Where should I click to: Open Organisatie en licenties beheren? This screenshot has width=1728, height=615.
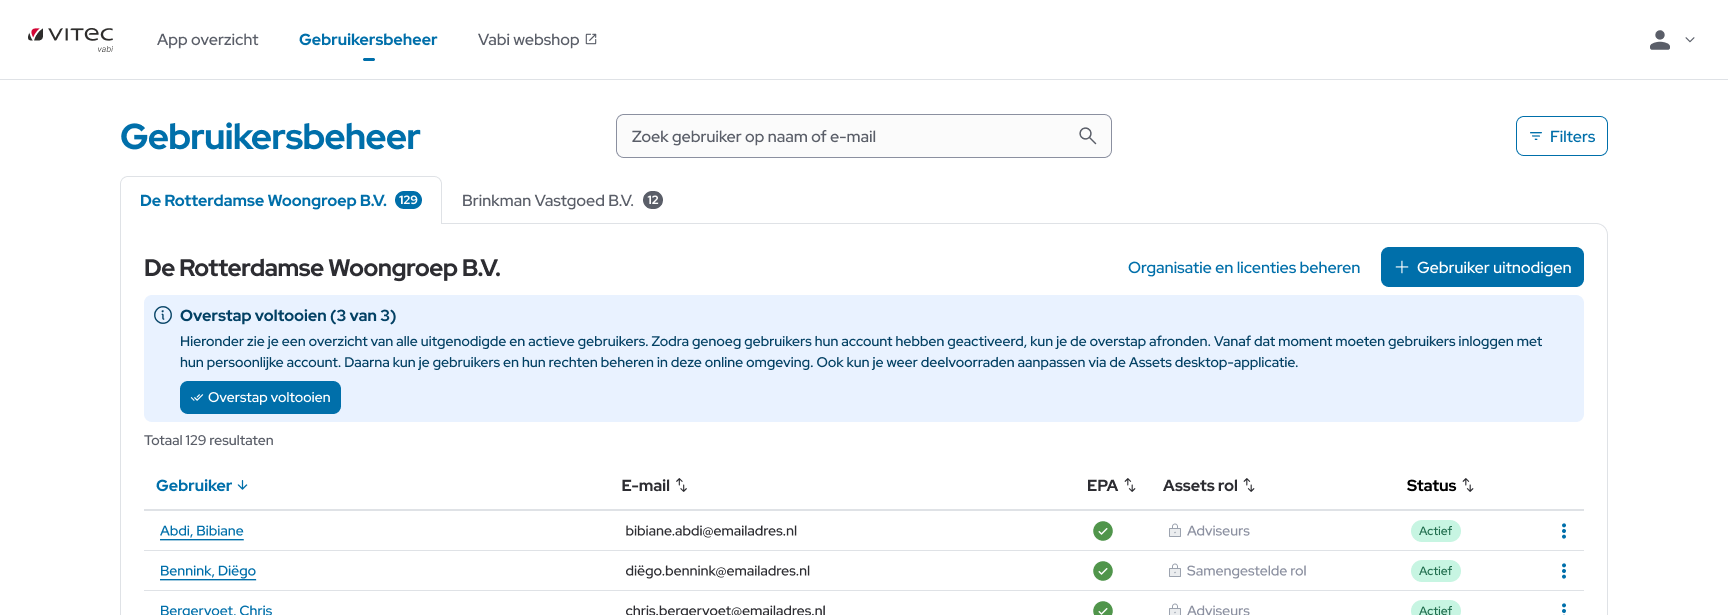[1243, 267]
